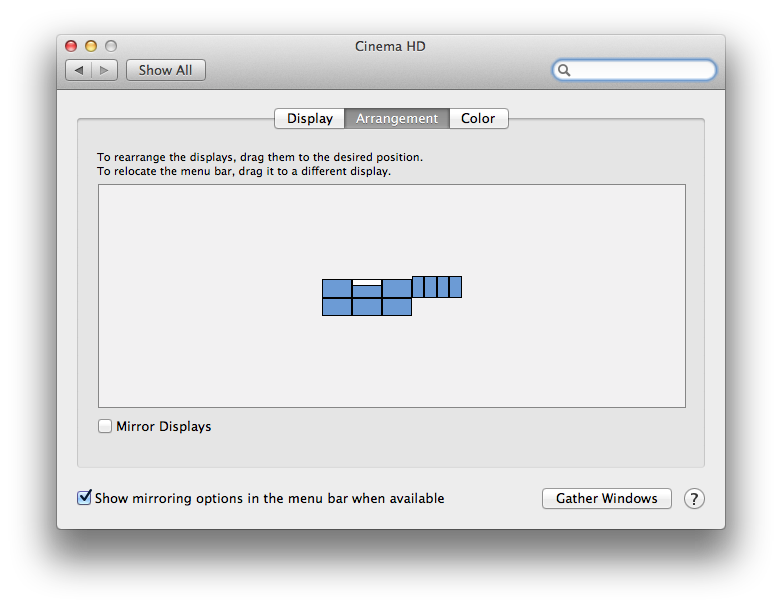The width and height of the screenshot is (782, 608).
Task: Select the leftmost narrow portrait display
Action: [418, 287]
